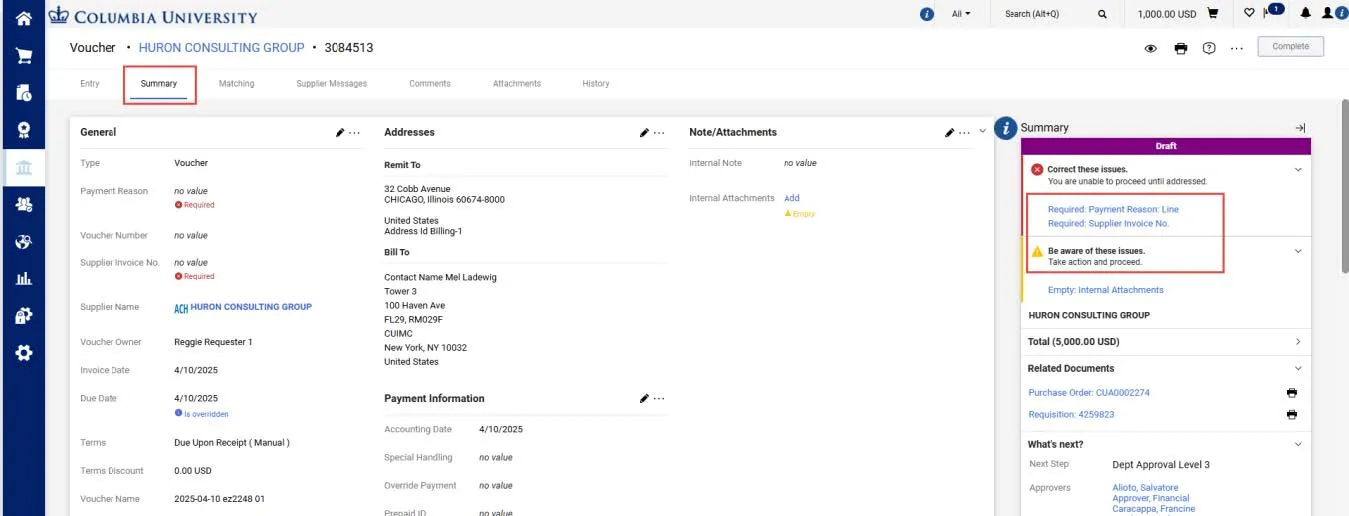The height and width of the screenshot is (516, 1349).
Task: Open the Suppliers people sidebar icon
Action: coord(23,204)
